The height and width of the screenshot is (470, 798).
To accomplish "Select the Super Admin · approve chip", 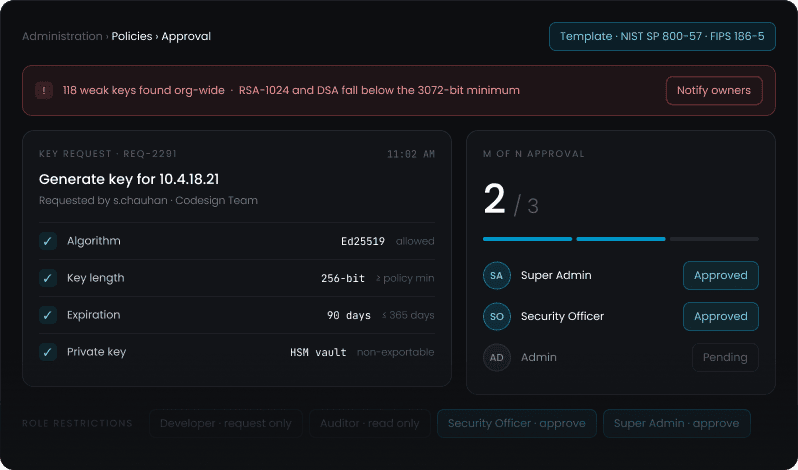I will [x=677, y=423].
